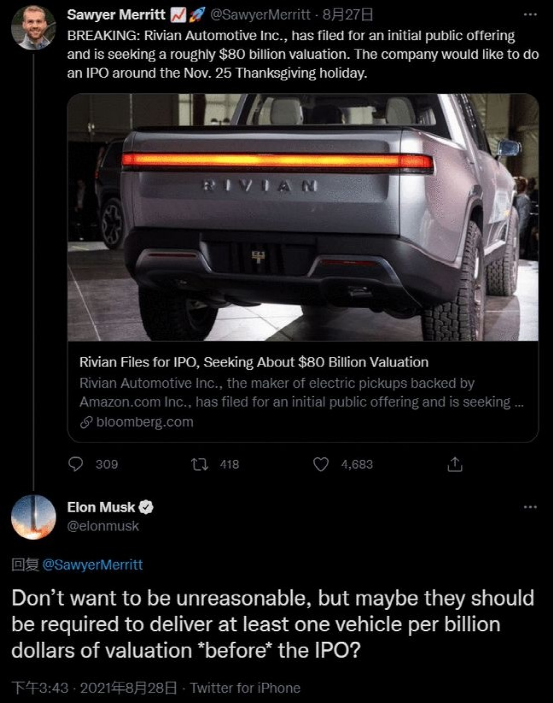Screen dimensions: 553x703
Task: Open more options on Sawyer Merritt's tweet
Action: tap(530, 14)
